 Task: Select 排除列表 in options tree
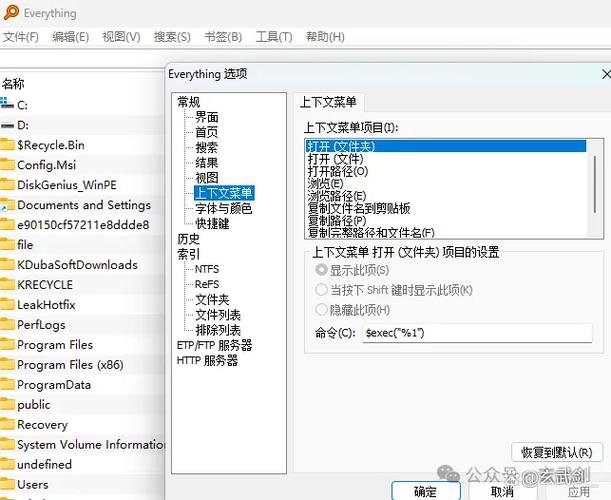click(218, 330)
